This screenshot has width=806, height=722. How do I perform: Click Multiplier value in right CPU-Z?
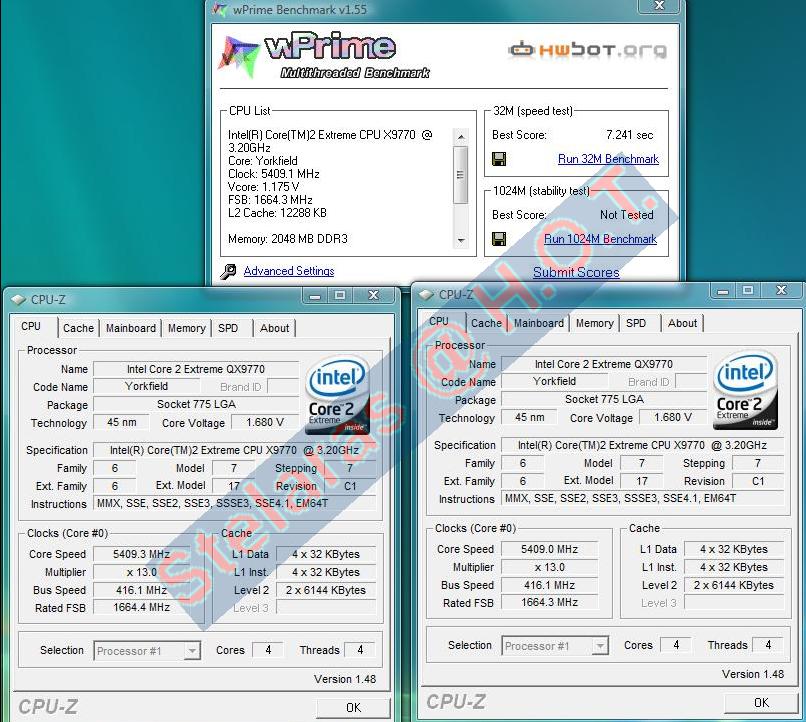(549, 567)
